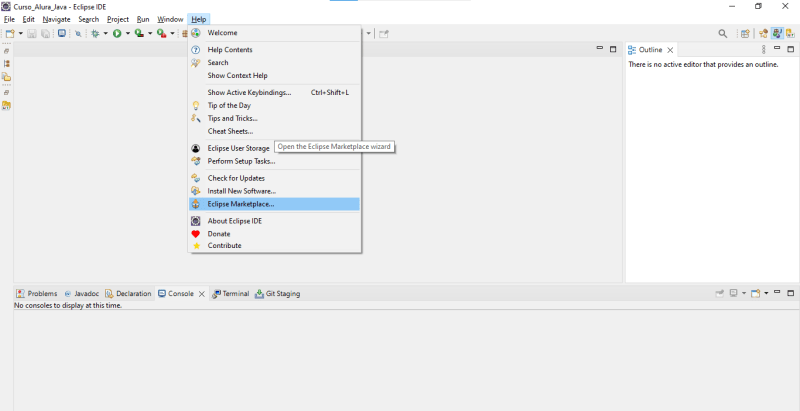The width and height of the screenshot is (800, 411).
Task: Open the Window menu
Action: coord(170,19)
